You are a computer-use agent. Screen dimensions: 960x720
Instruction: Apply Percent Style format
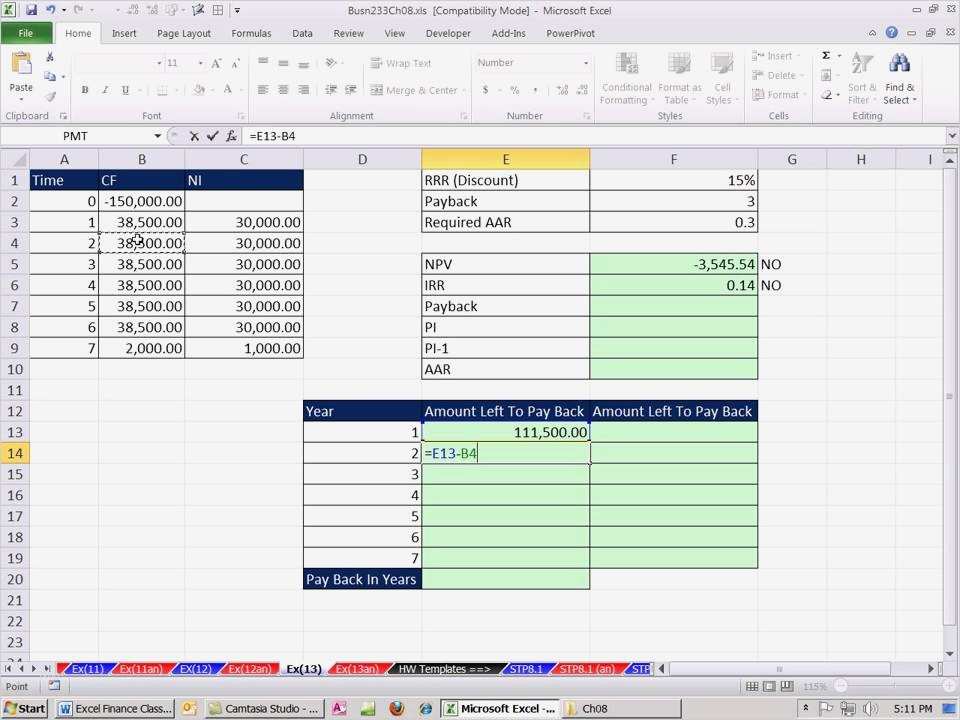click(x=515, y=90)
